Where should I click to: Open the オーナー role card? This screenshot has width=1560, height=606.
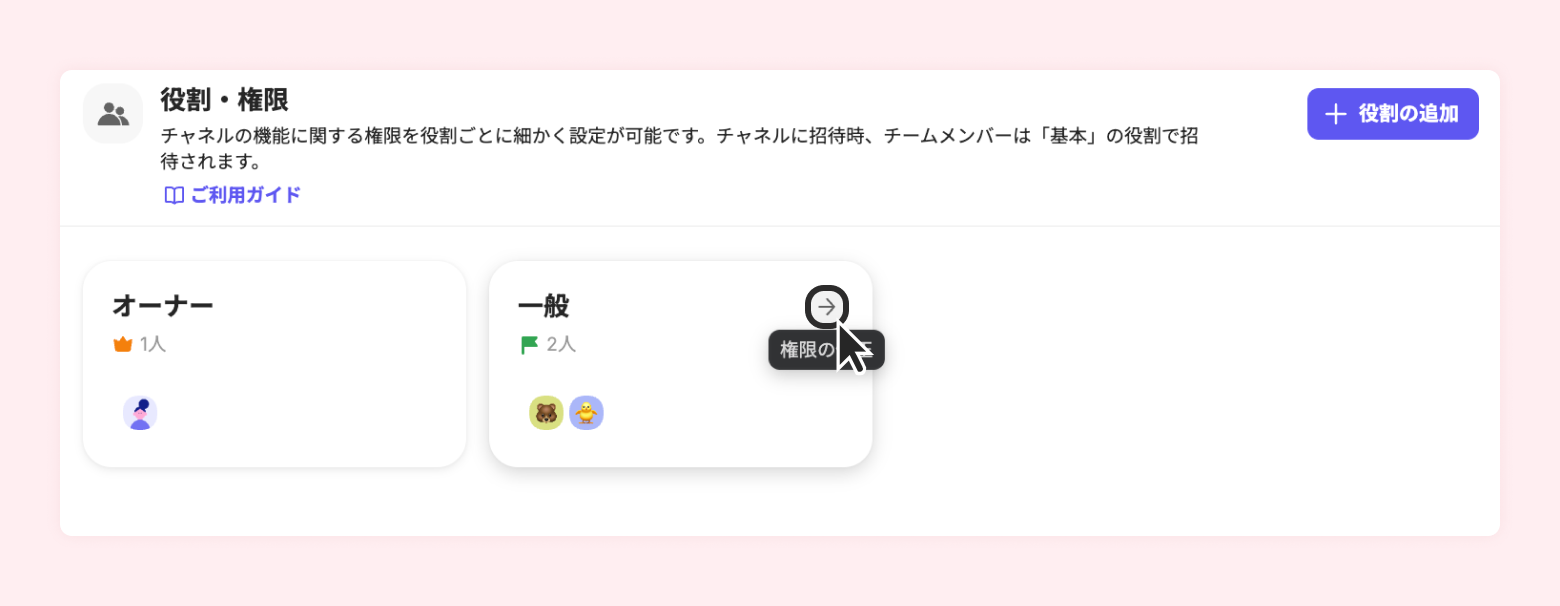(x=275, y=364)
